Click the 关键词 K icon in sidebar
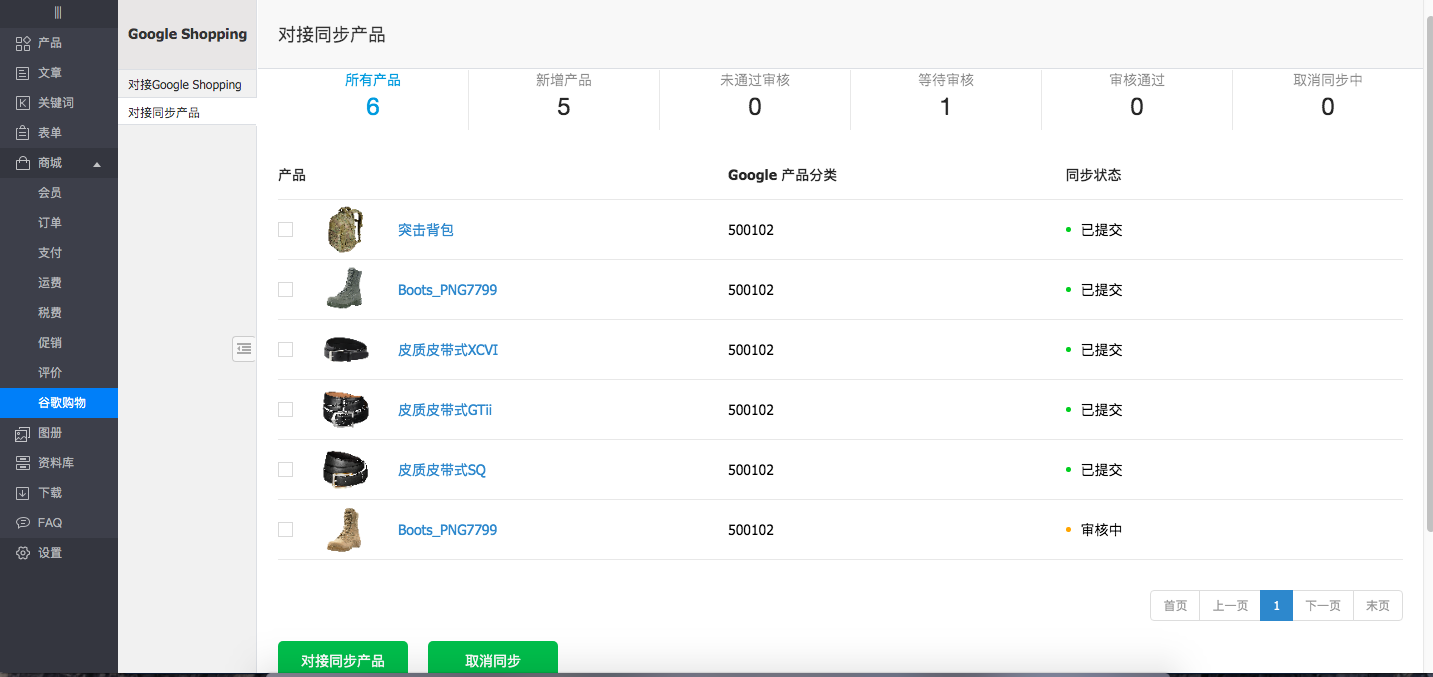 pos(23,103)
